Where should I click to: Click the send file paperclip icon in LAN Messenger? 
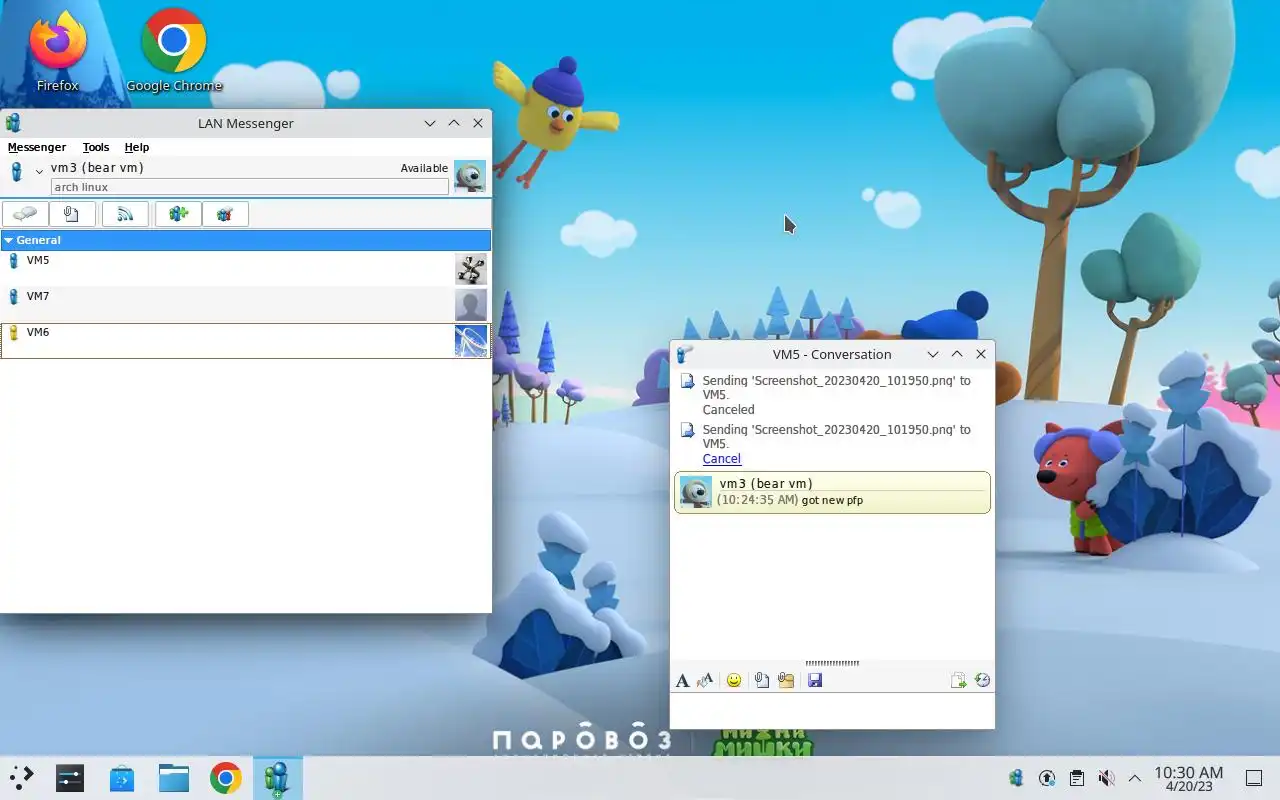point(71,214)
